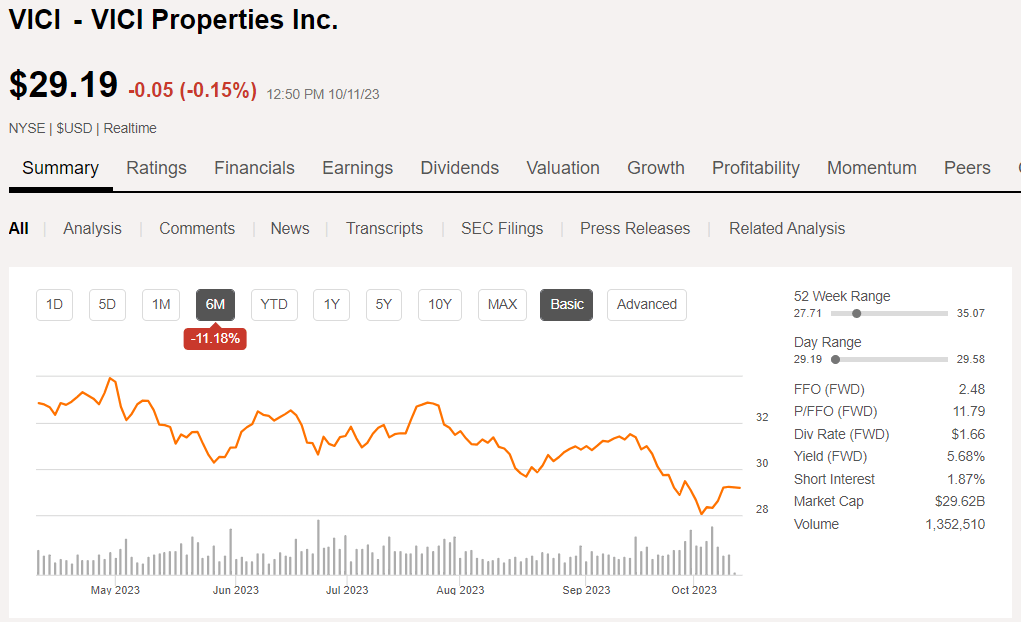Open the Momentum tab

pyautogui.click(x=871, y=168)
